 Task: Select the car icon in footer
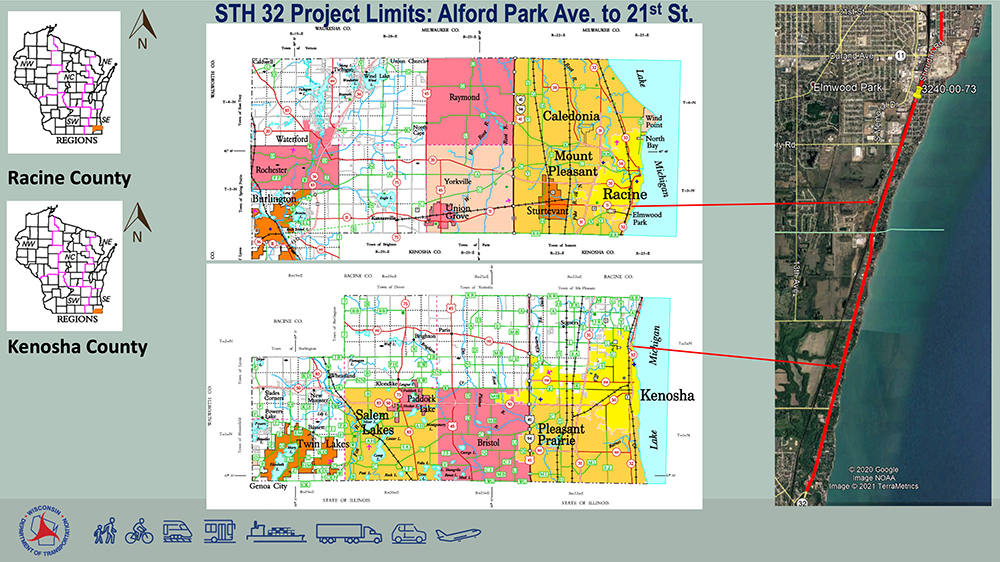point(409,532)
